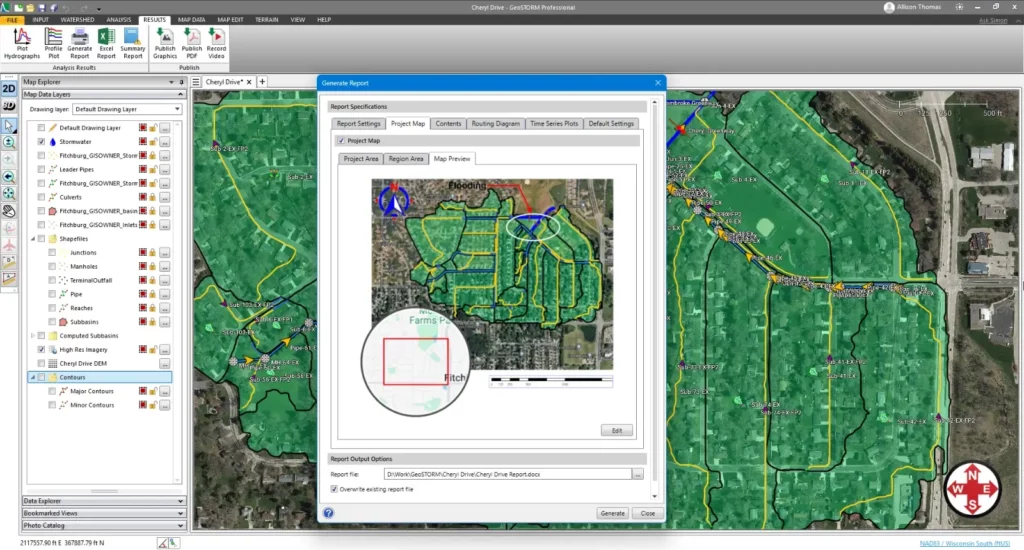
Task: Click the Generate Report help icon
Action: coord(328,513)
